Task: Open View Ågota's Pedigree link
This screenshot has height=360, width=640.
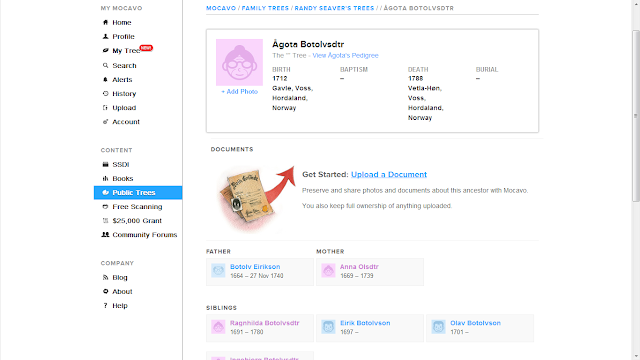Action: pos(345,56)
